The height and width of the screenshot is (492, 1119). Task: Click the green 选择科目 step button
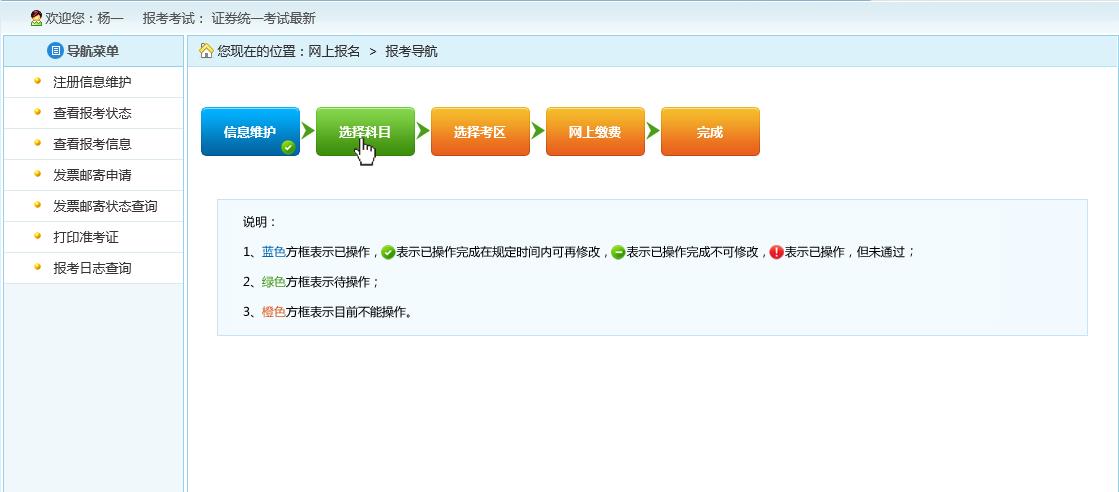coord(365,131)
